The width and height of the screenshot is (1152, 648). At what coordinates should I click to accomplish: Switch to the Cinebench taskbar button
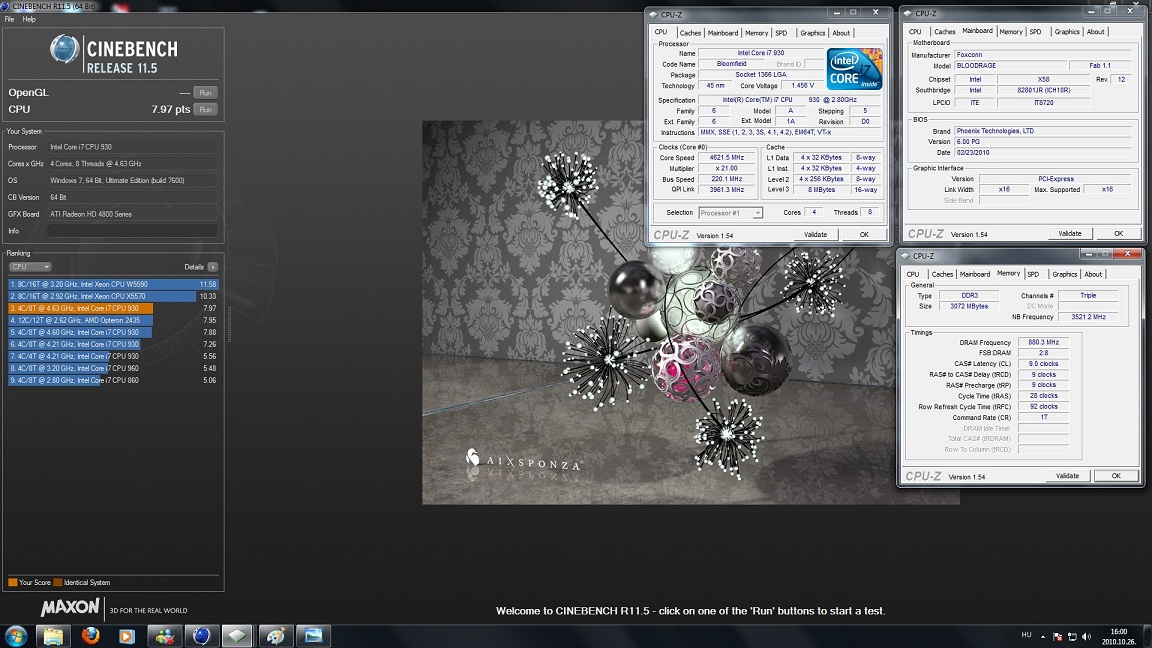point(201,636)
